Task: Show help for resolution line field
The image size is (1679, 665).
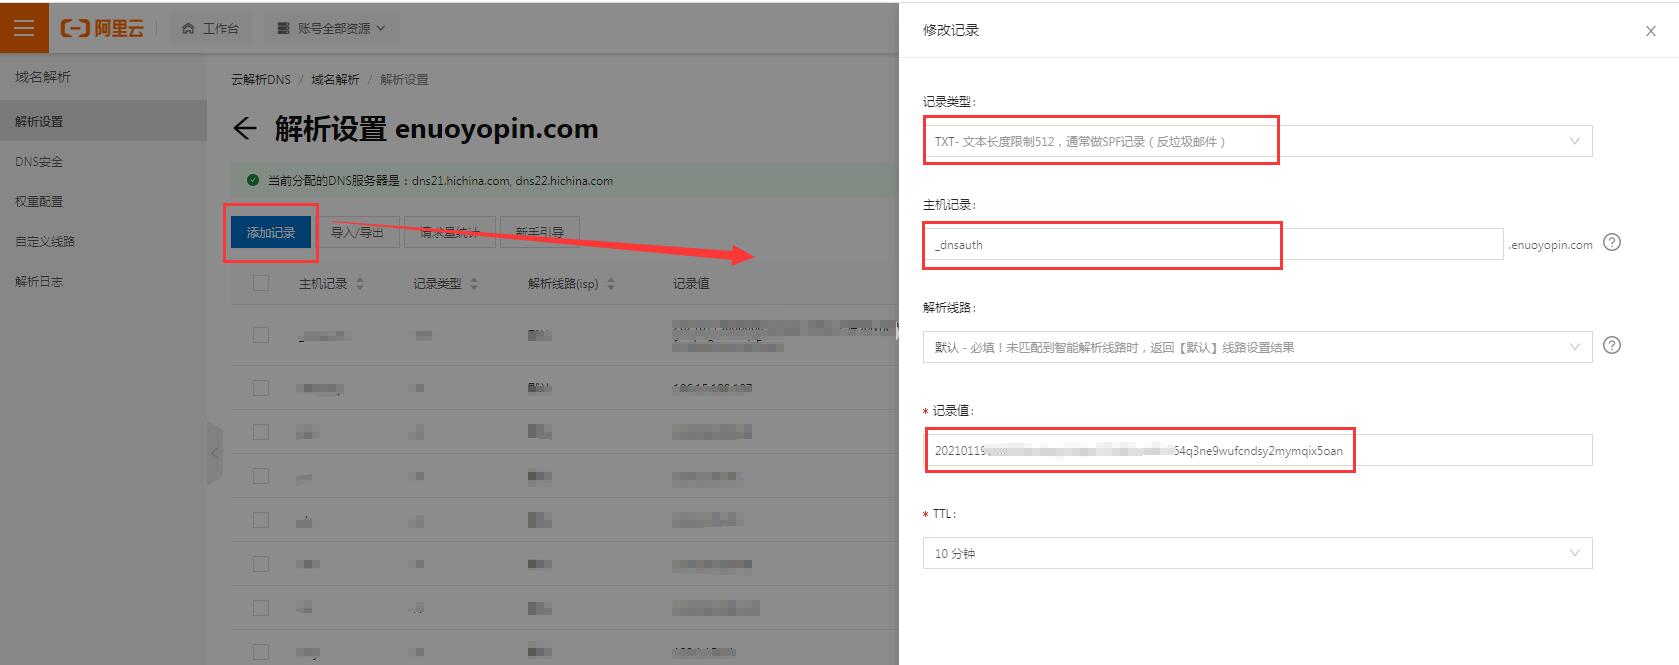Action: [x=1612, y=346]
